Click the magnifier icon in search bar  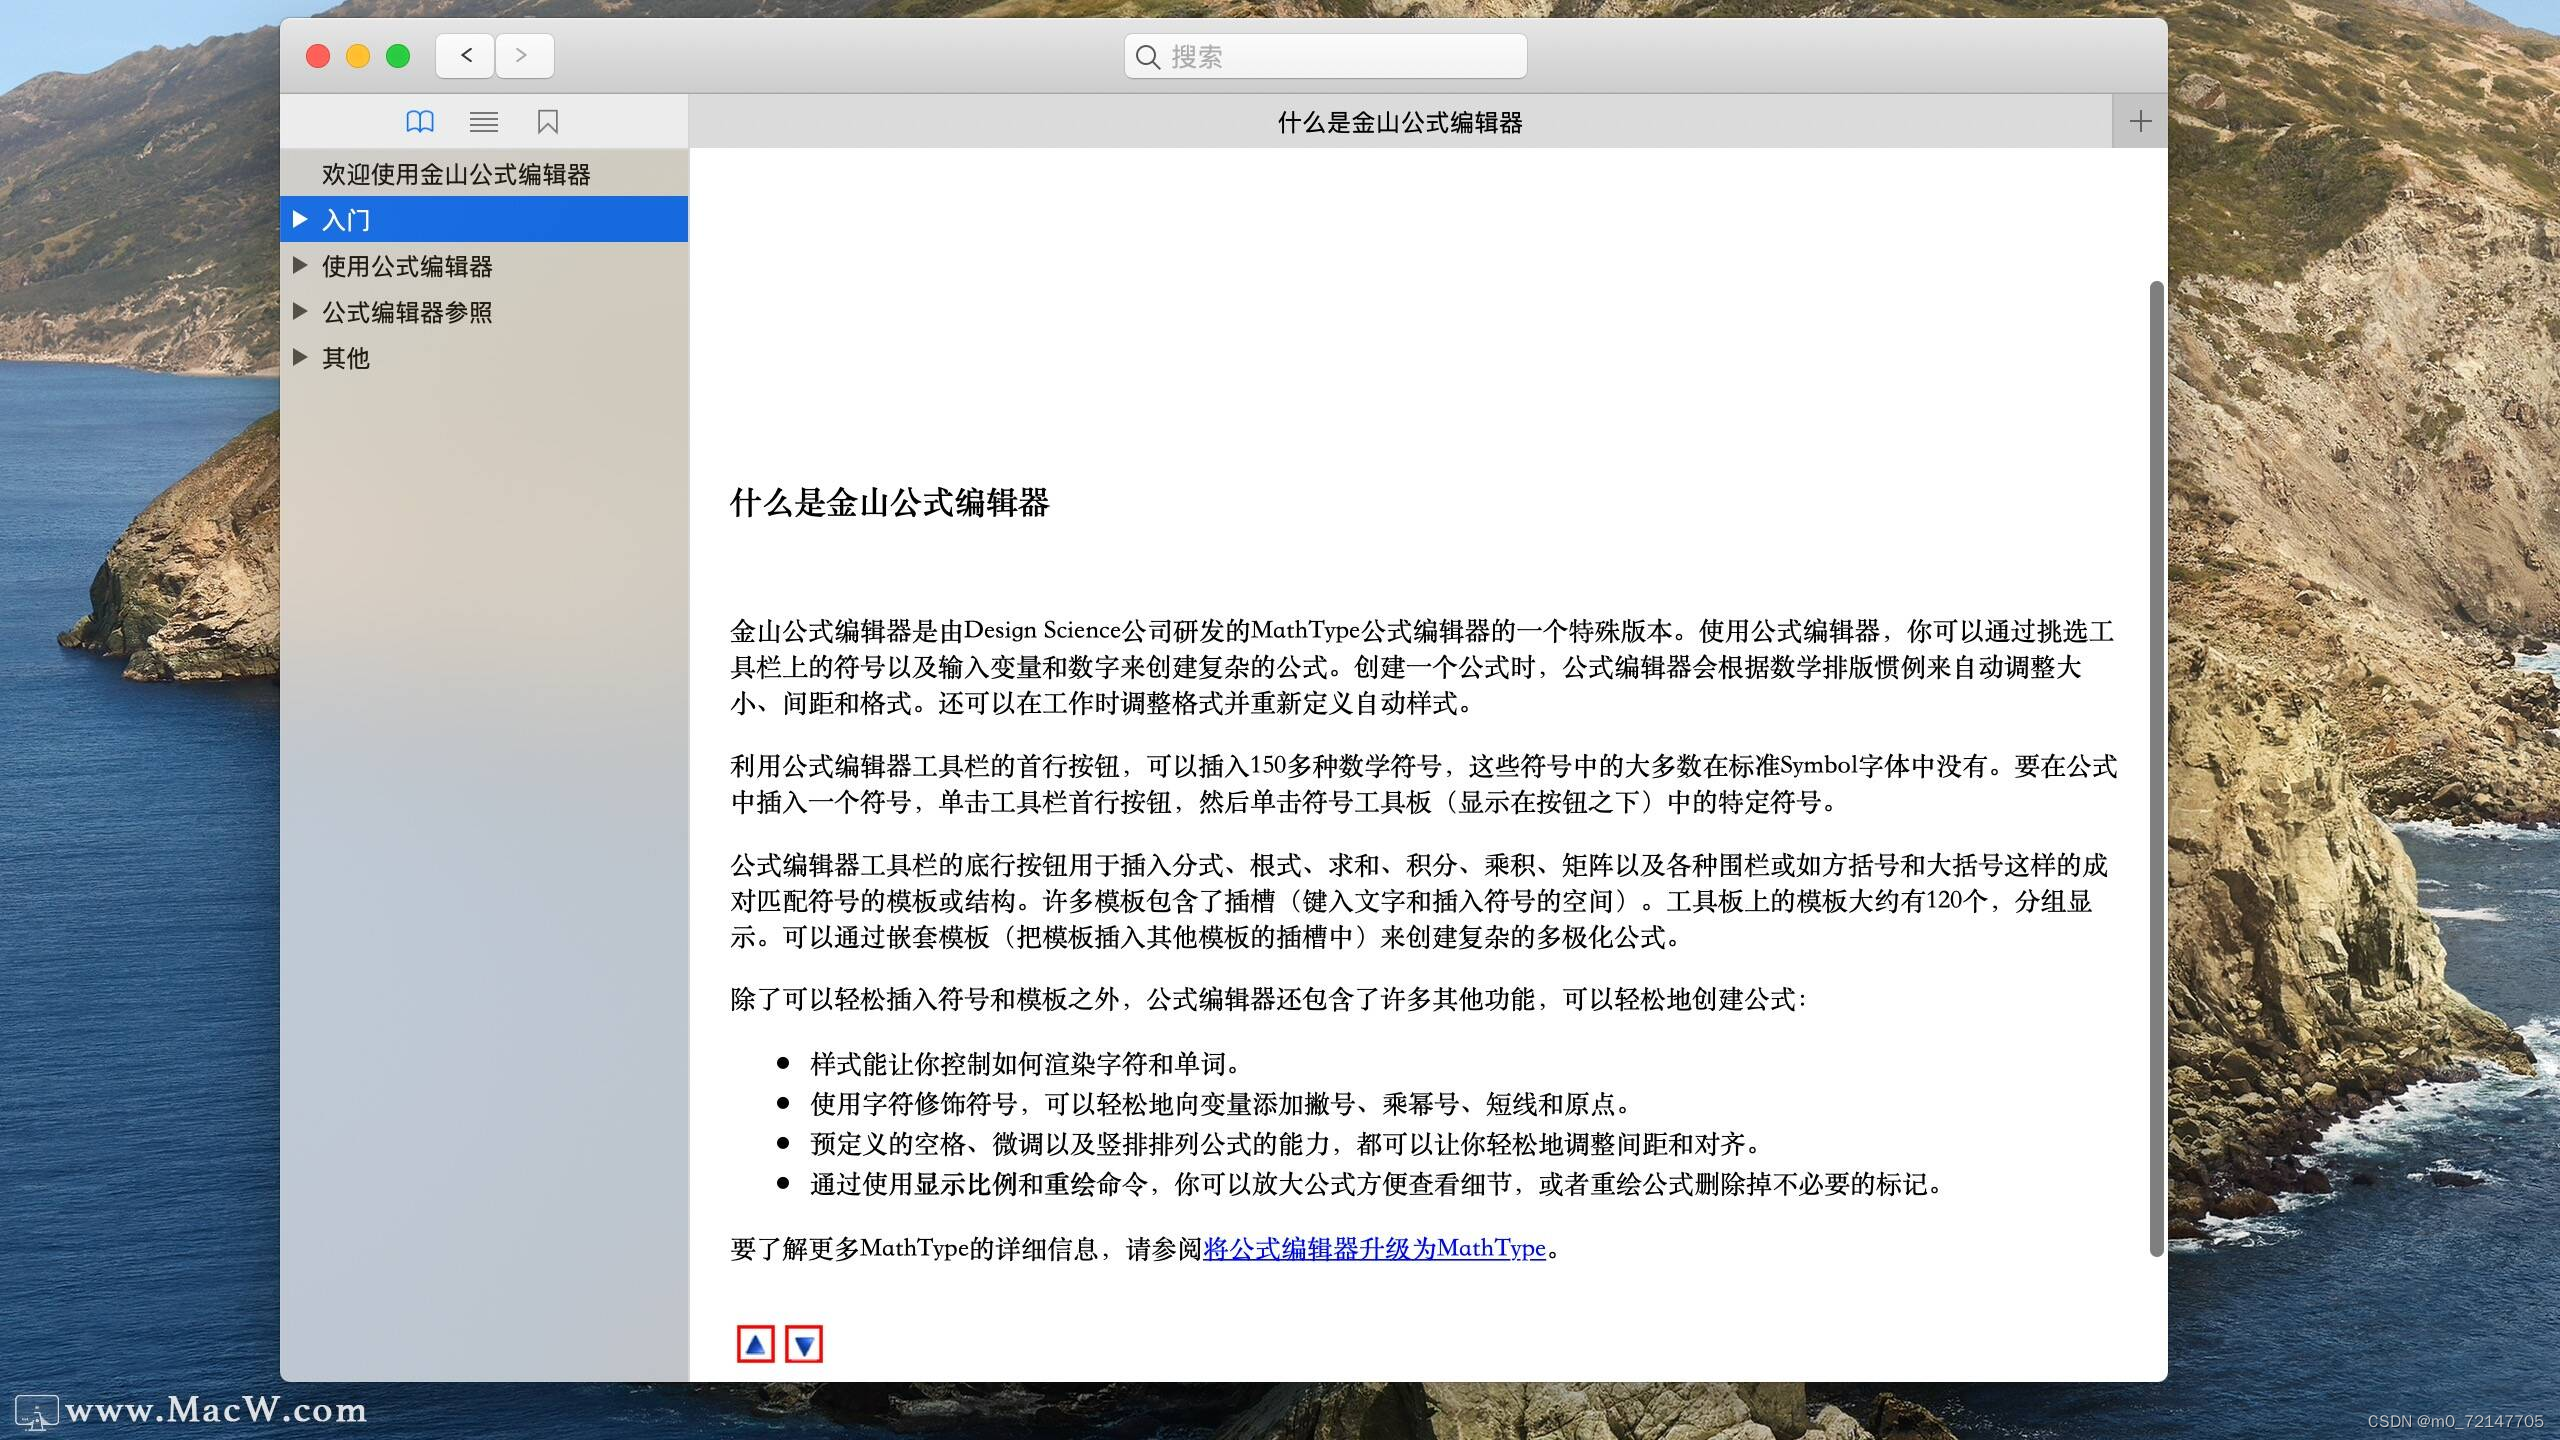(1148, 57)
